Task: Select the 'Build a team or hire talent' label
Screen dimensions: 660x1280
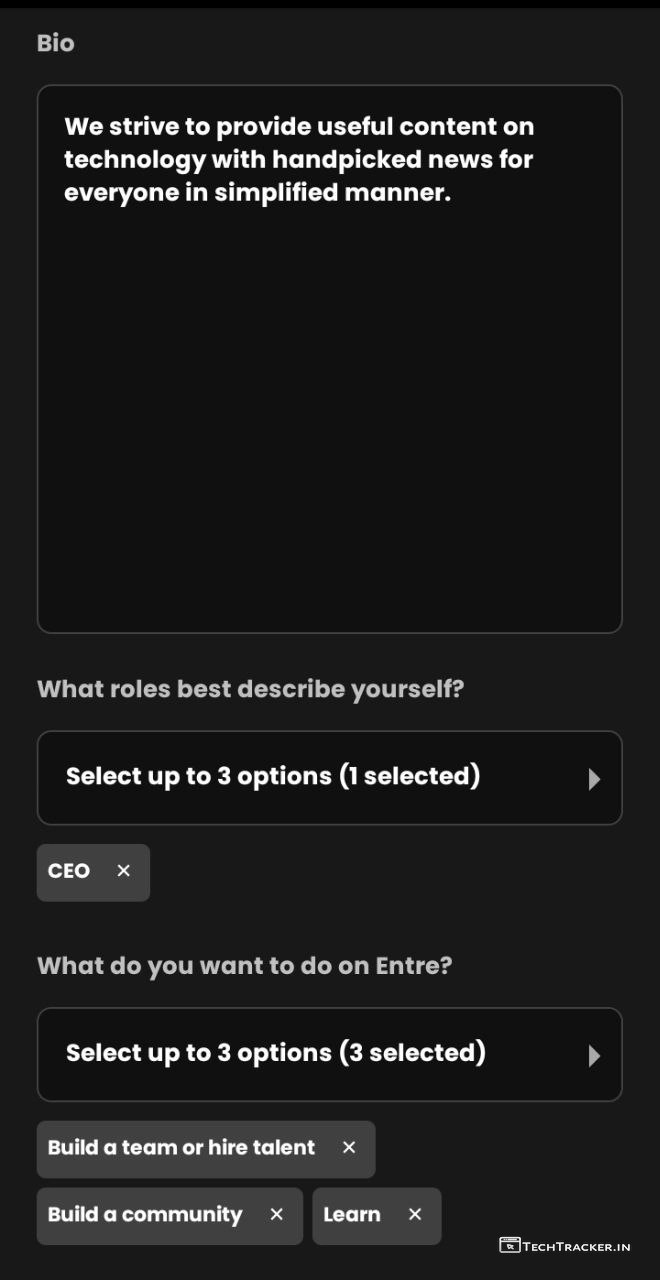Action: click(x=181, y=1148)
